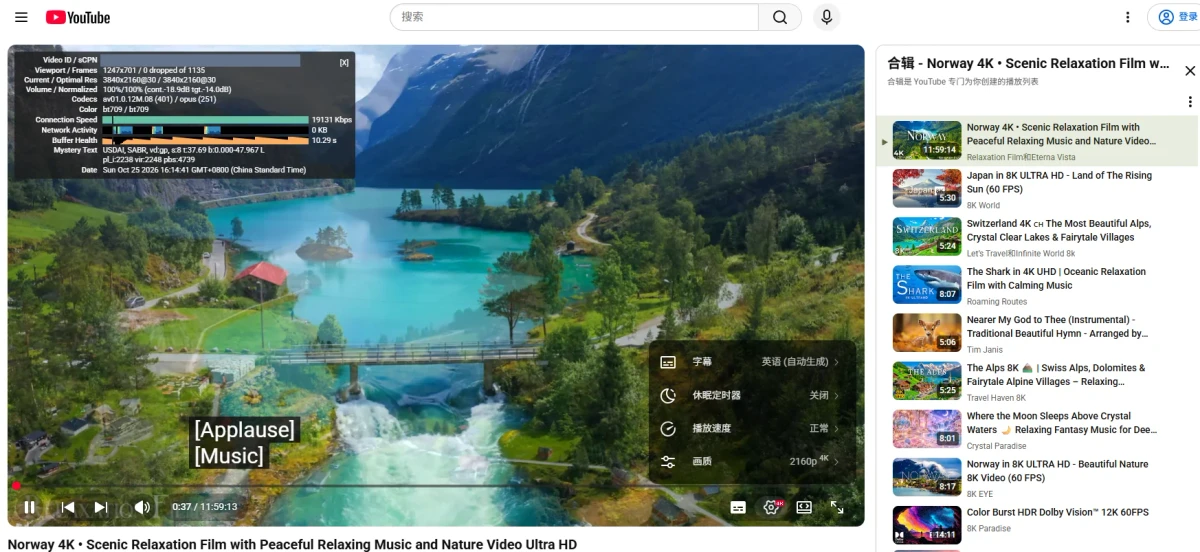Viewport: 1200px width, 552px height.
Task: Click the sleep timer moon icon
Action: coord(668,395)
